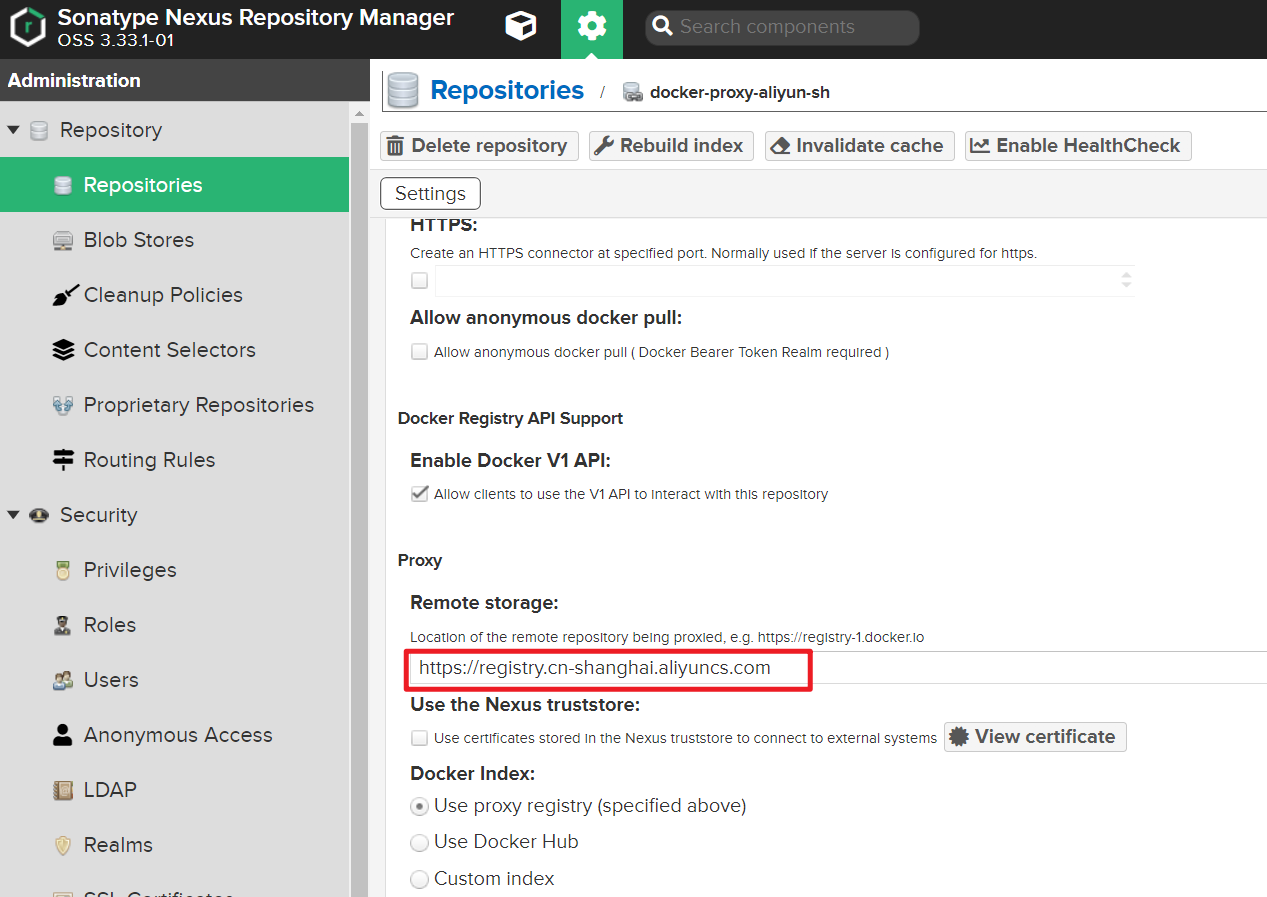Click the Roles label

point(110,625)
